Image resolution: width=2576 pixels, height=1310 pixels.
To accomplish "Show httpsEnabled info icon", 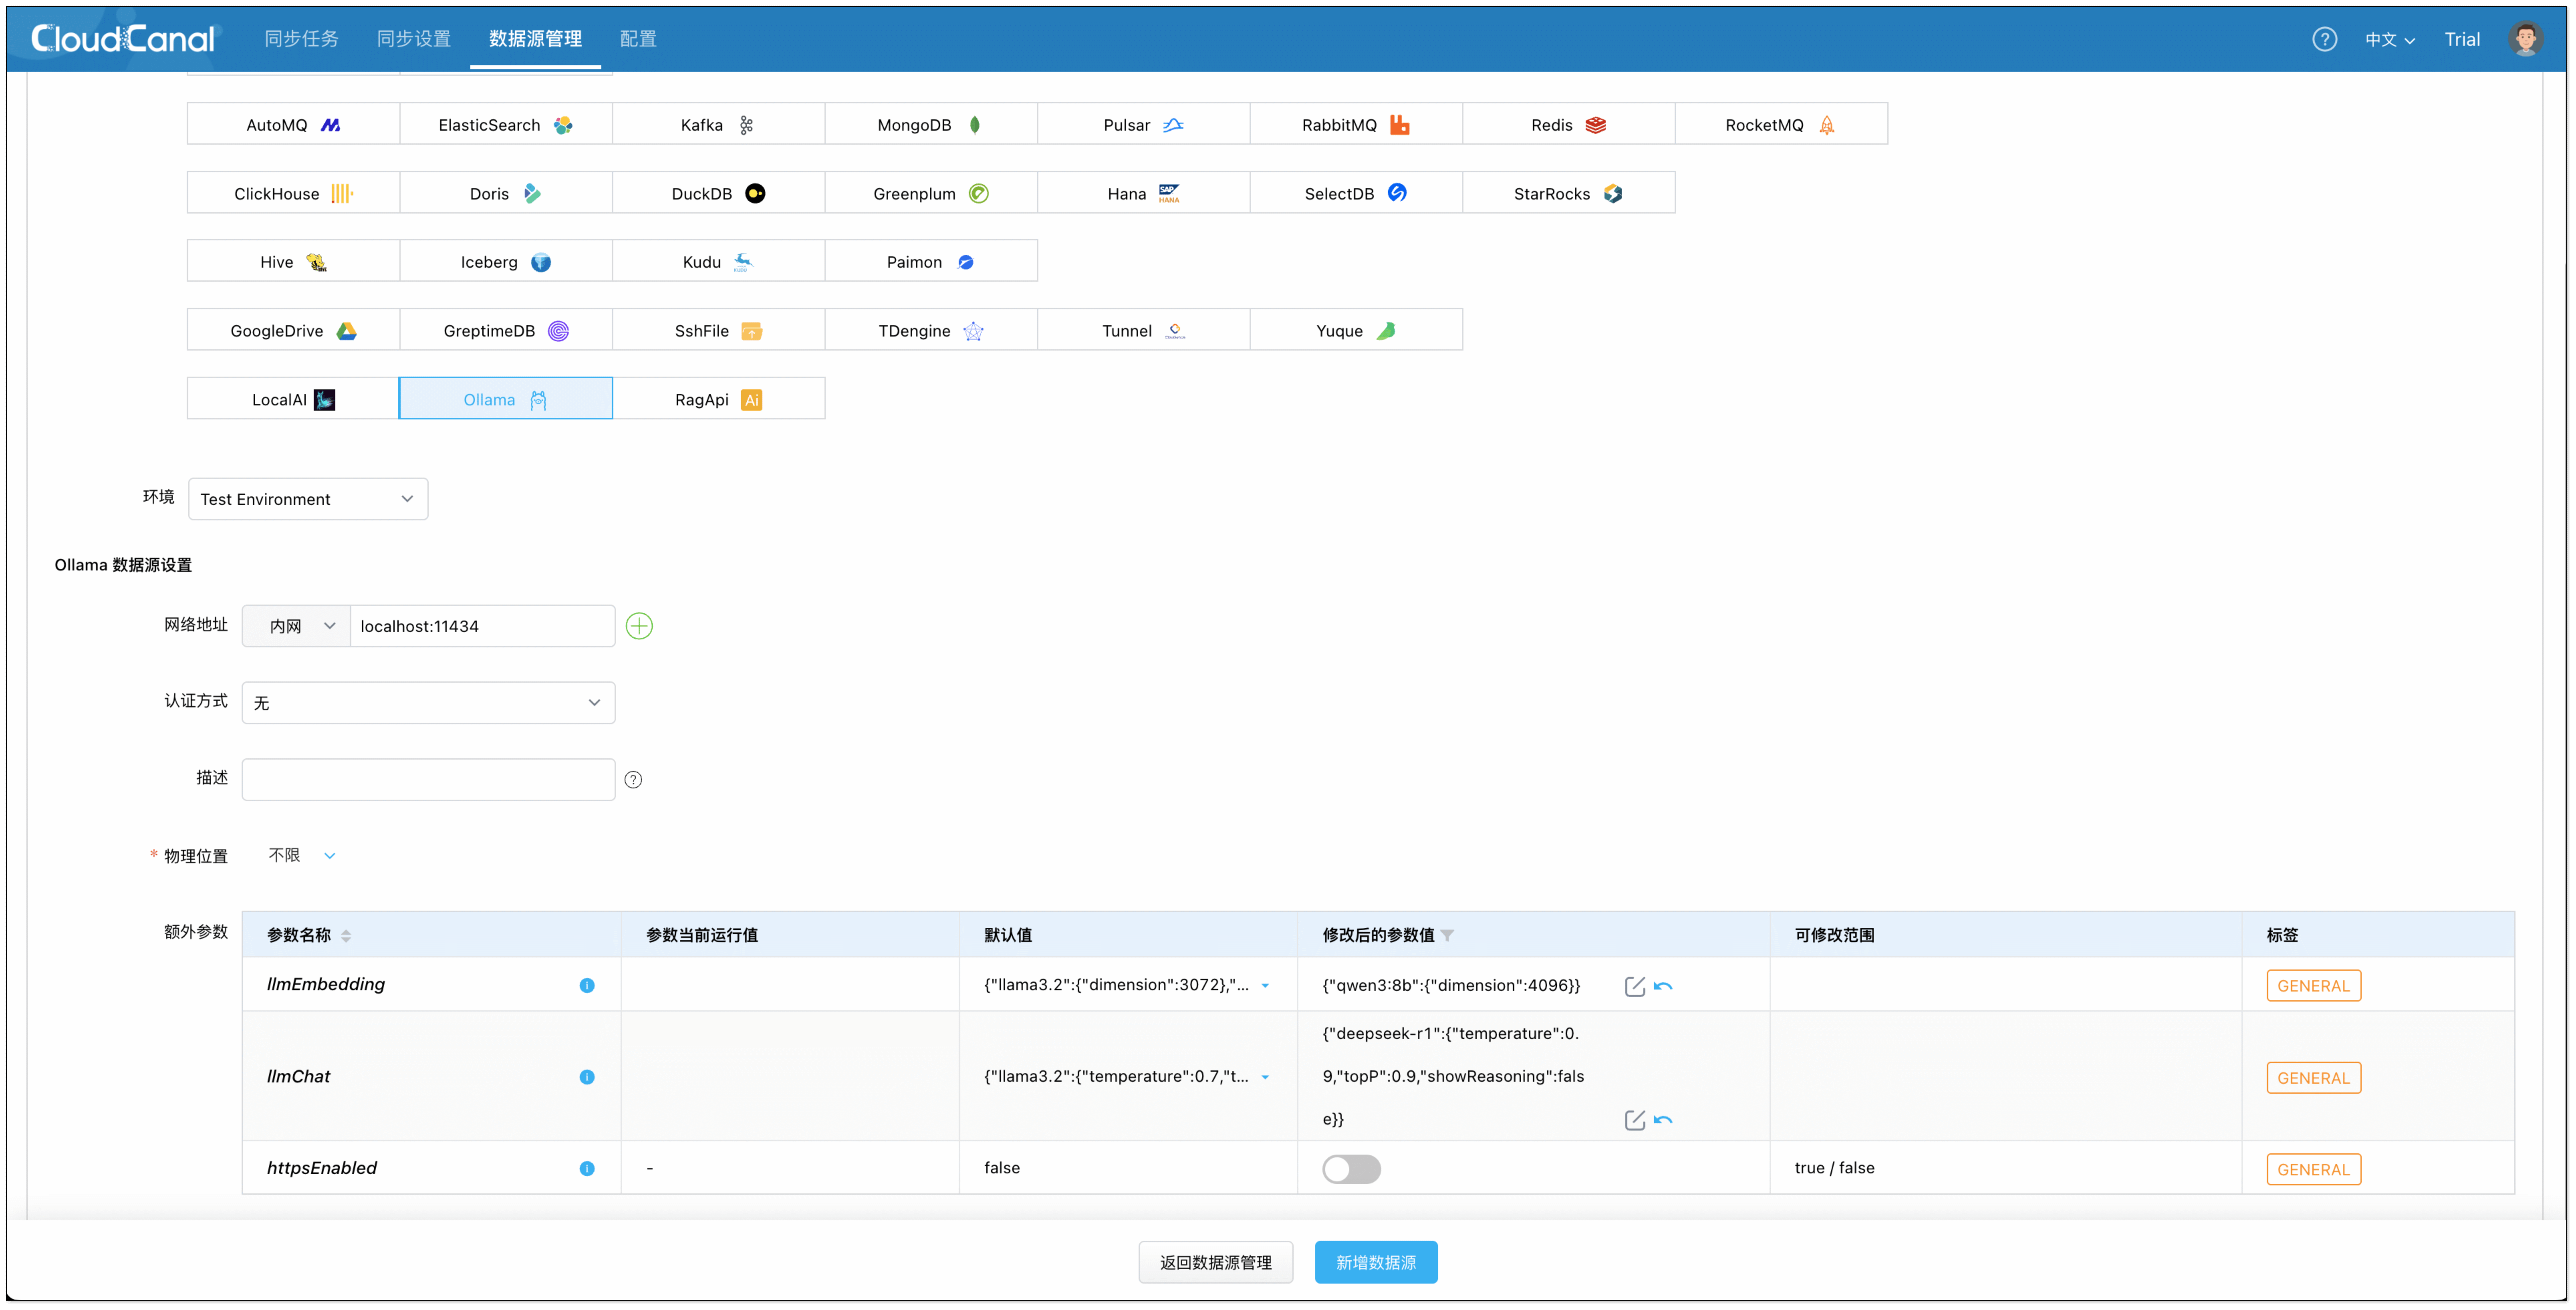I will pyautogui.click(x=587, y=1169).
